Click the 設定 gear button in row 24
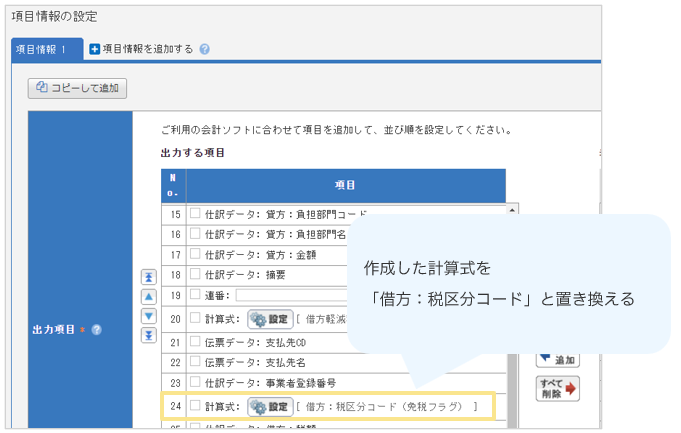The width and height of the screenshot is (681, 433). (x=269, y=407)
